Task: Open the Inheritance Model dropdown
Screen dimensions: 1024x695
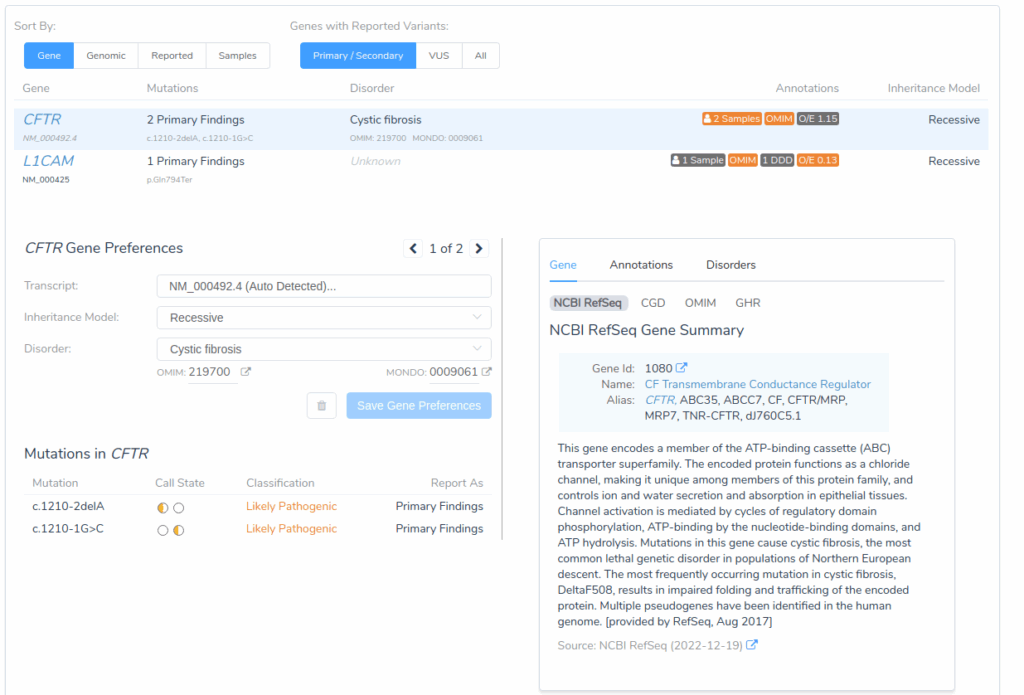Action: (x=323, y=318)
